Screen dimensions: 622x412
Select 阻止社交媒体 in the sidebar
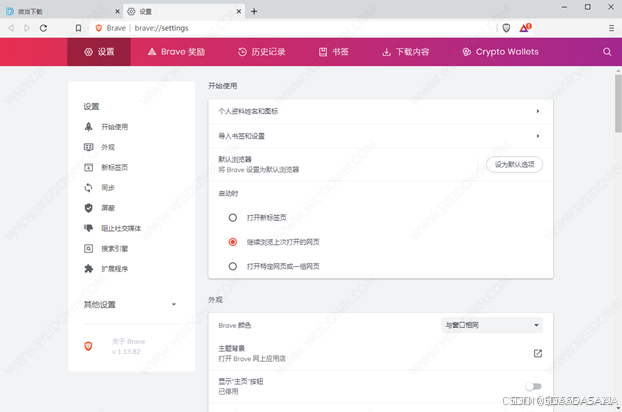112,228
